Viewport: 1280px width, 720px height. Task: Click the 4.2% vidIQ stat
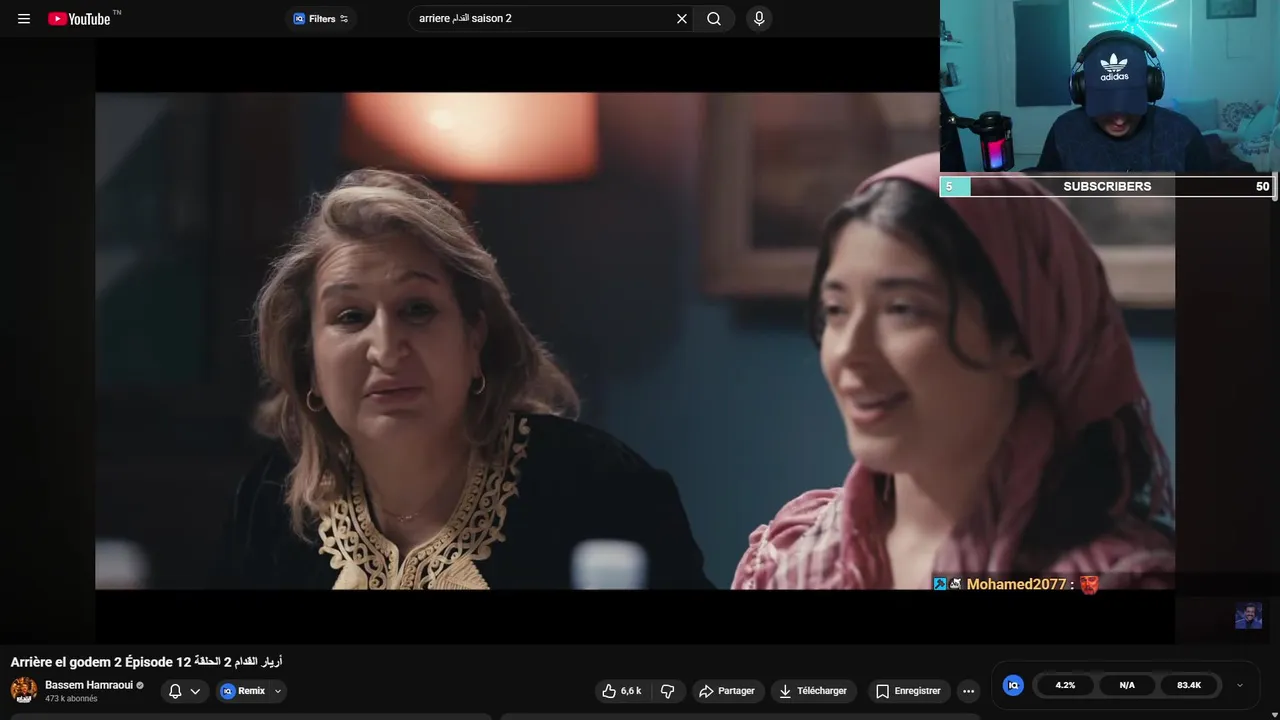[x=1065, y=685]
